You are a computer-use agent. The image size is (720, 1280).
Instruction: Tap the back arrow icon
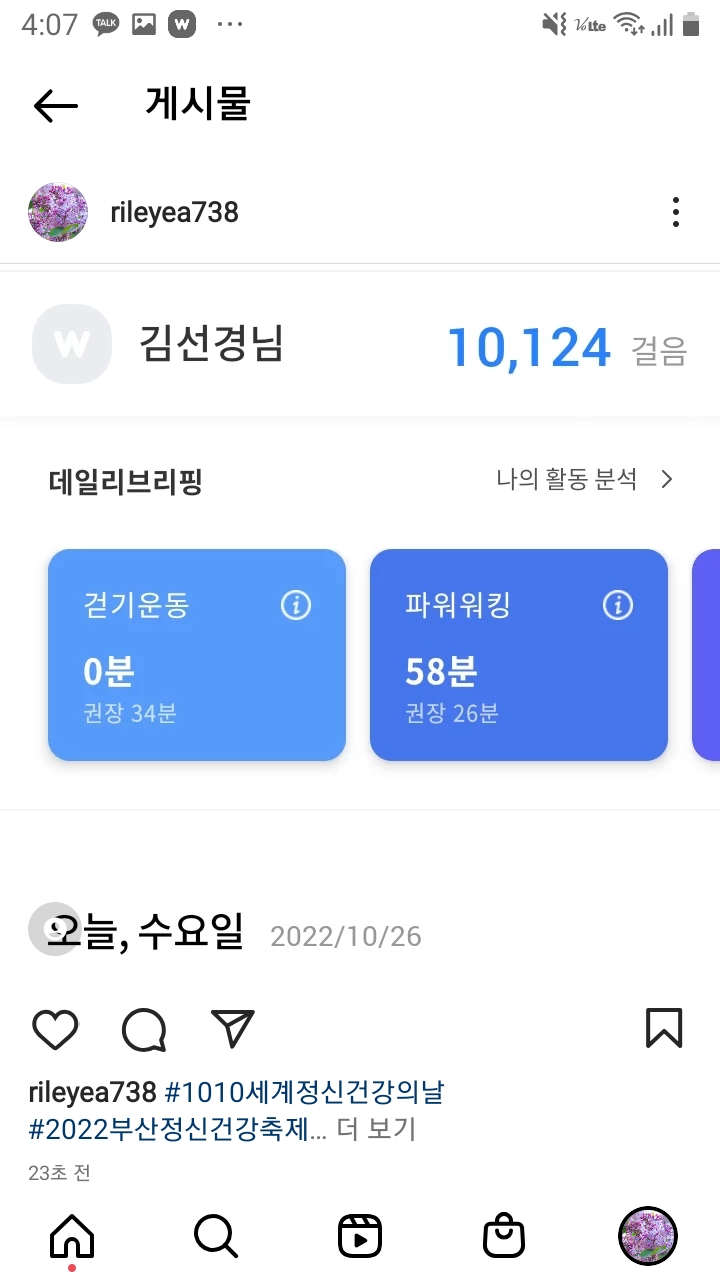pyautogui.click(x=56, y=105)
